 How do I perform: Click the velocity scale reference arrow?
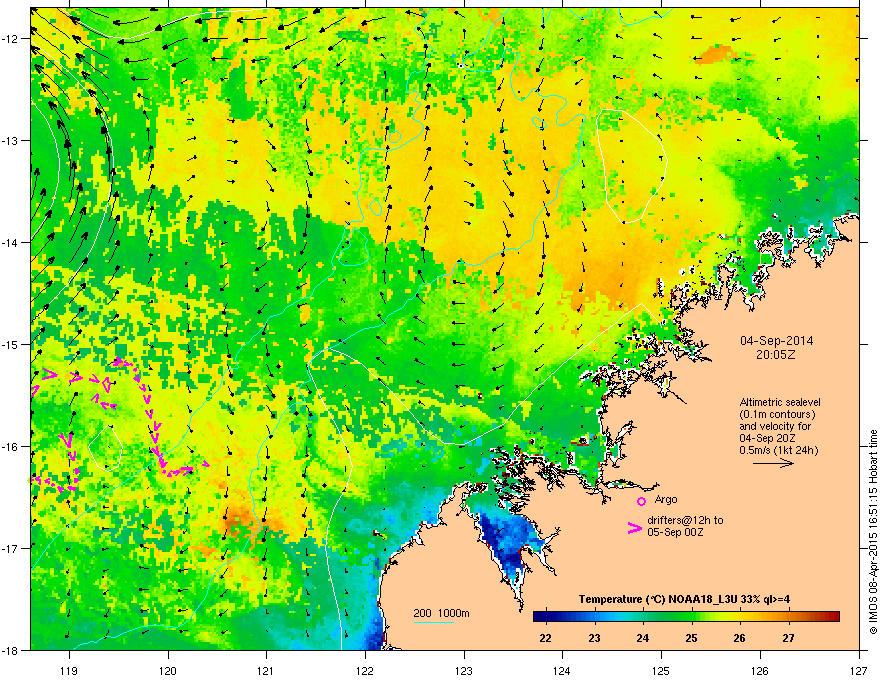point(773,463)
